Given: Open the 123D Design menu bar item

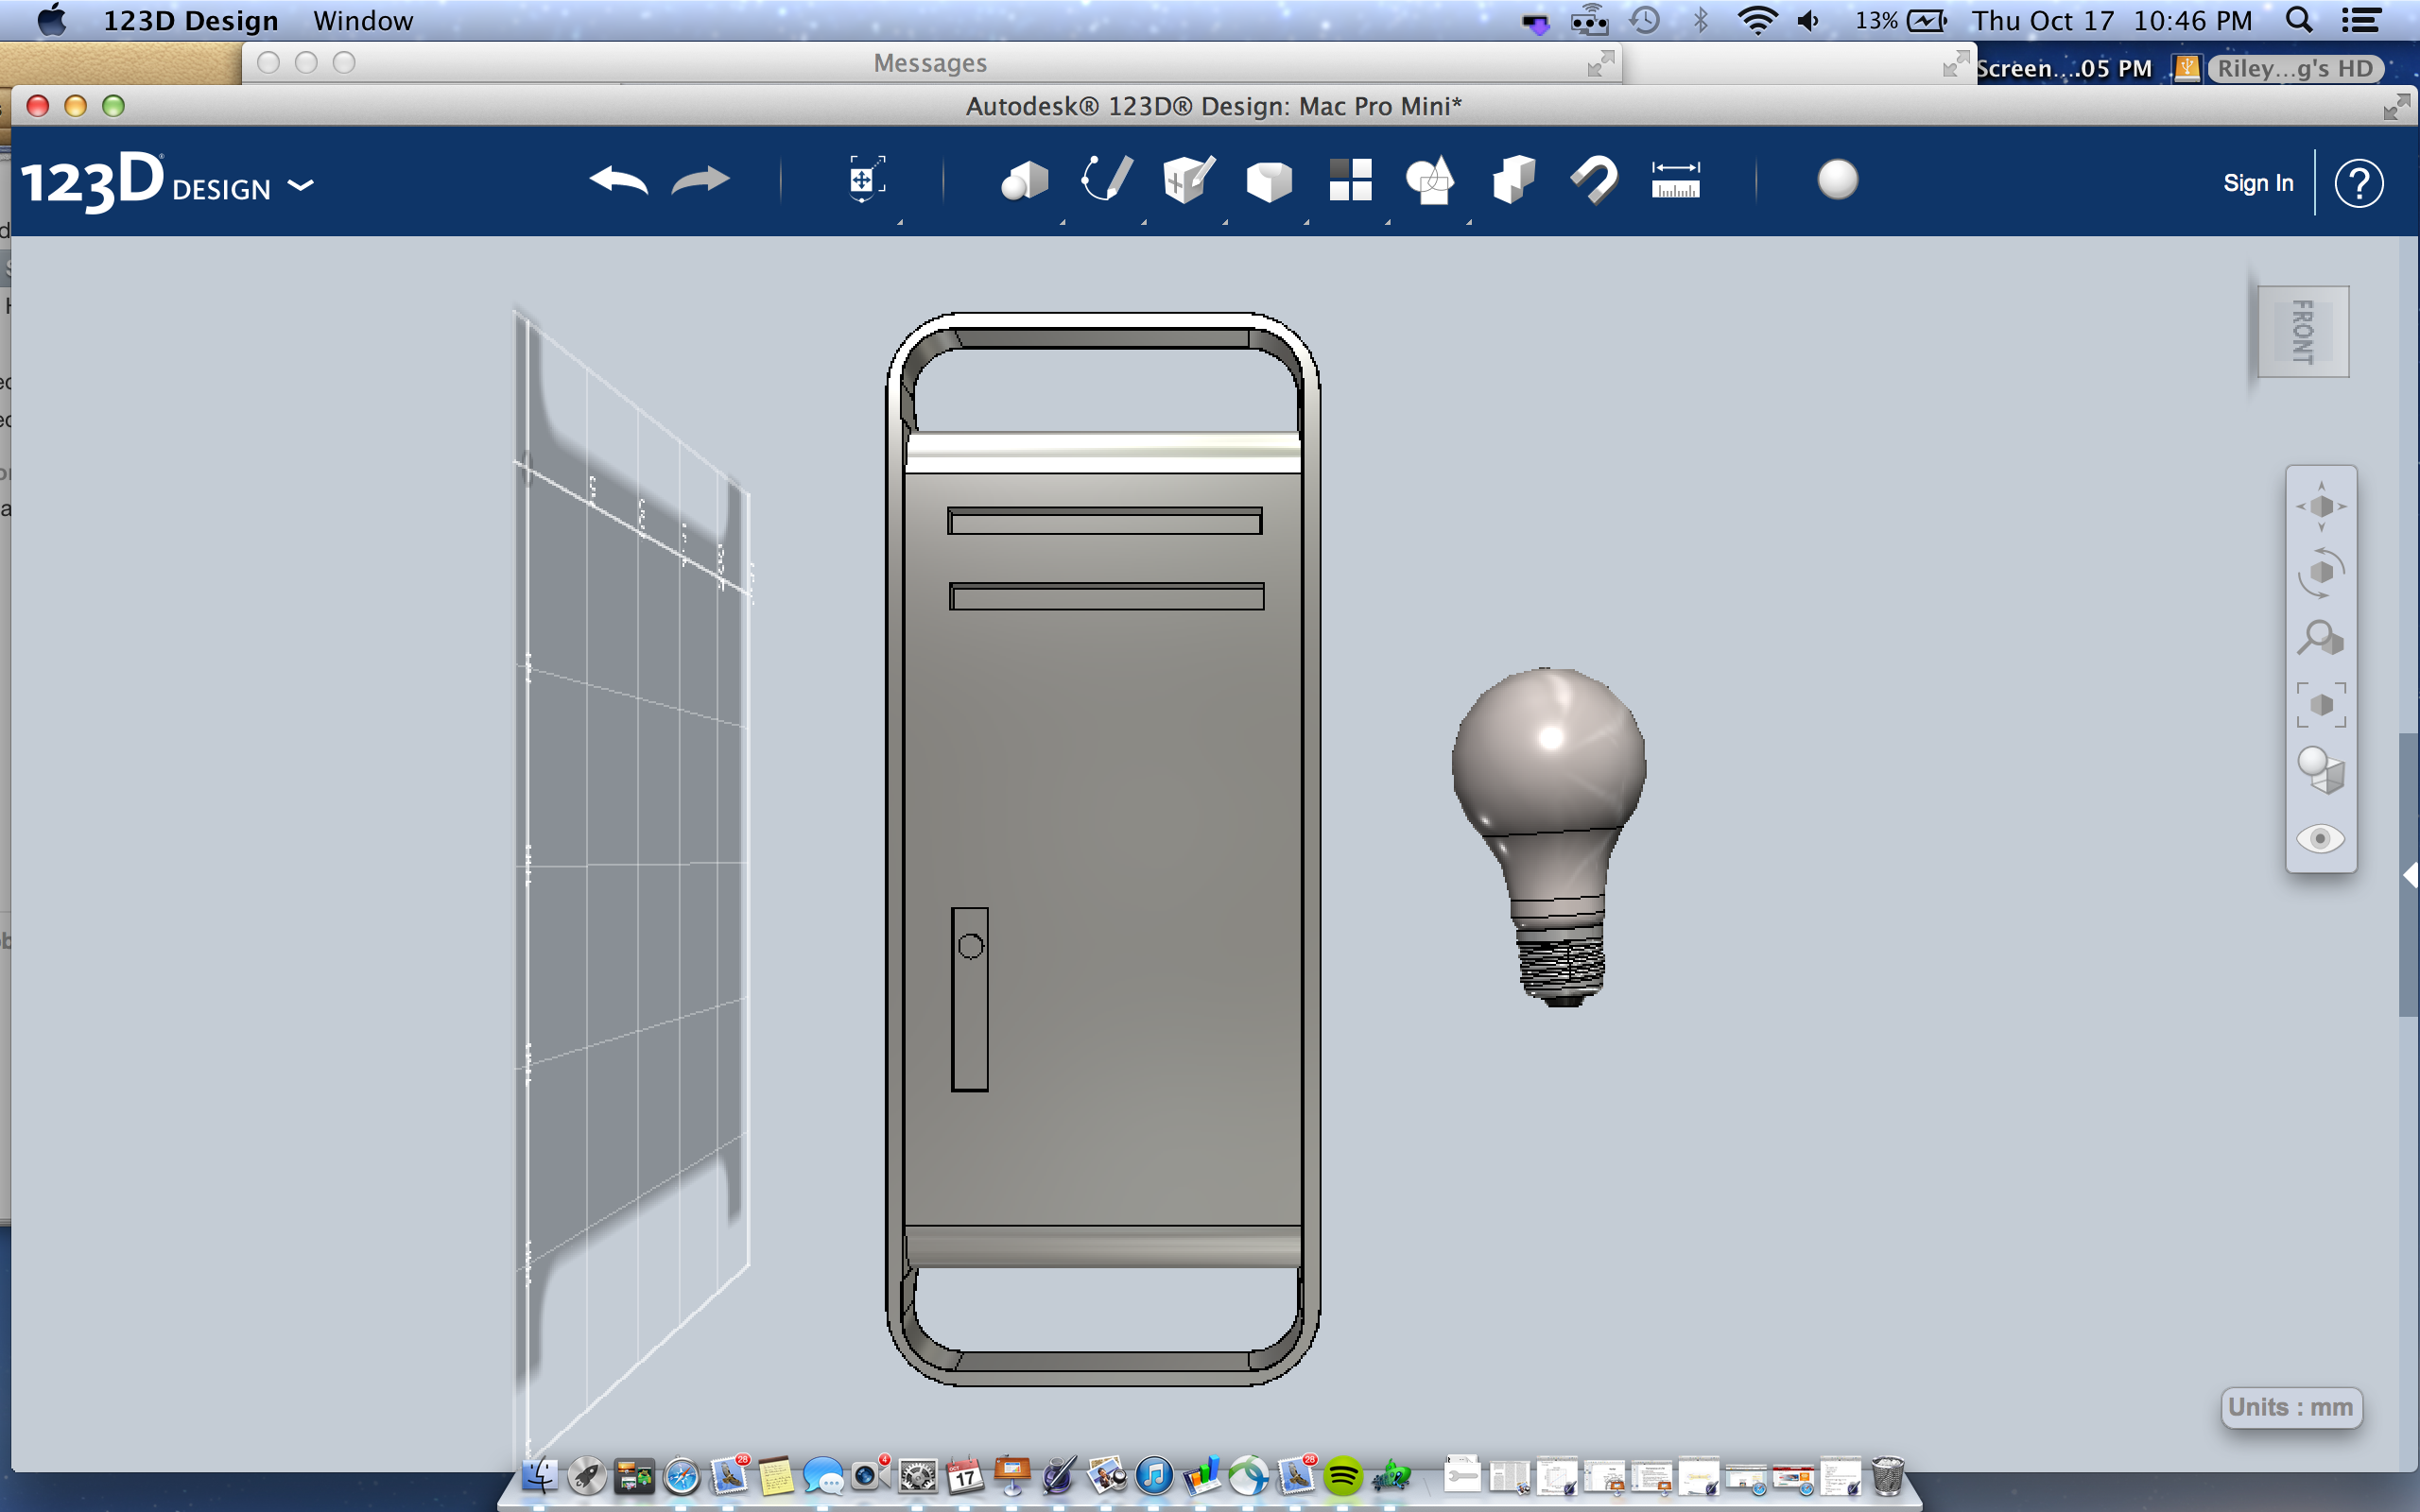Looking at the screenshot, I should click(x=191, y=20).
